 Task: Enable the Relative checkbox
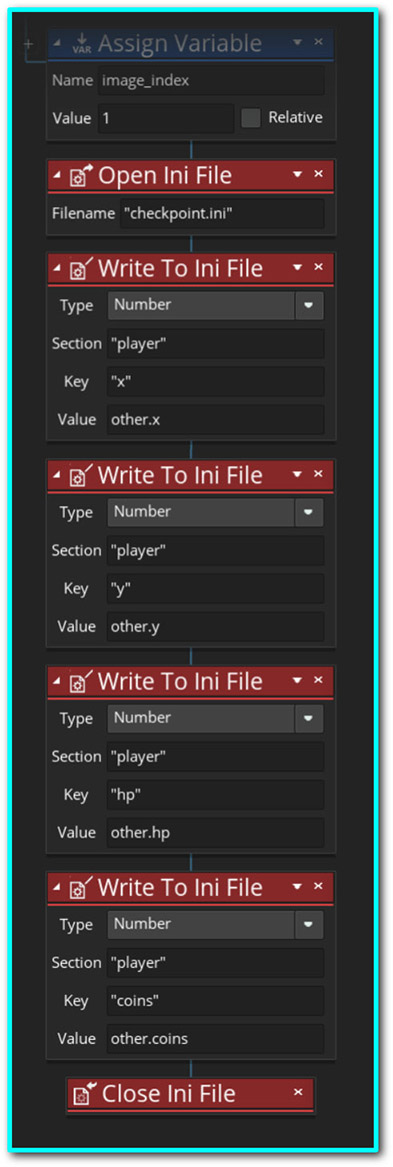tap(252, 118)
